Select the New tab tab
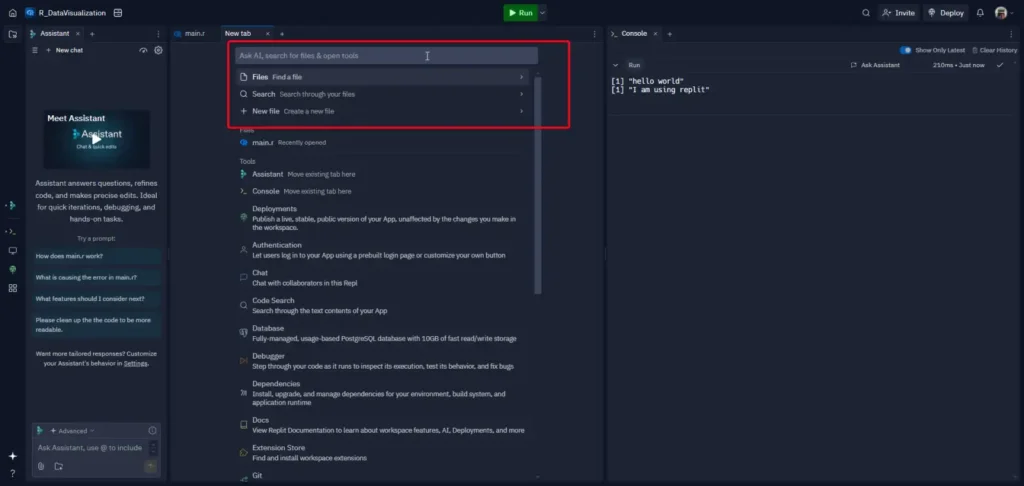1024x486 pixels. 238,33
